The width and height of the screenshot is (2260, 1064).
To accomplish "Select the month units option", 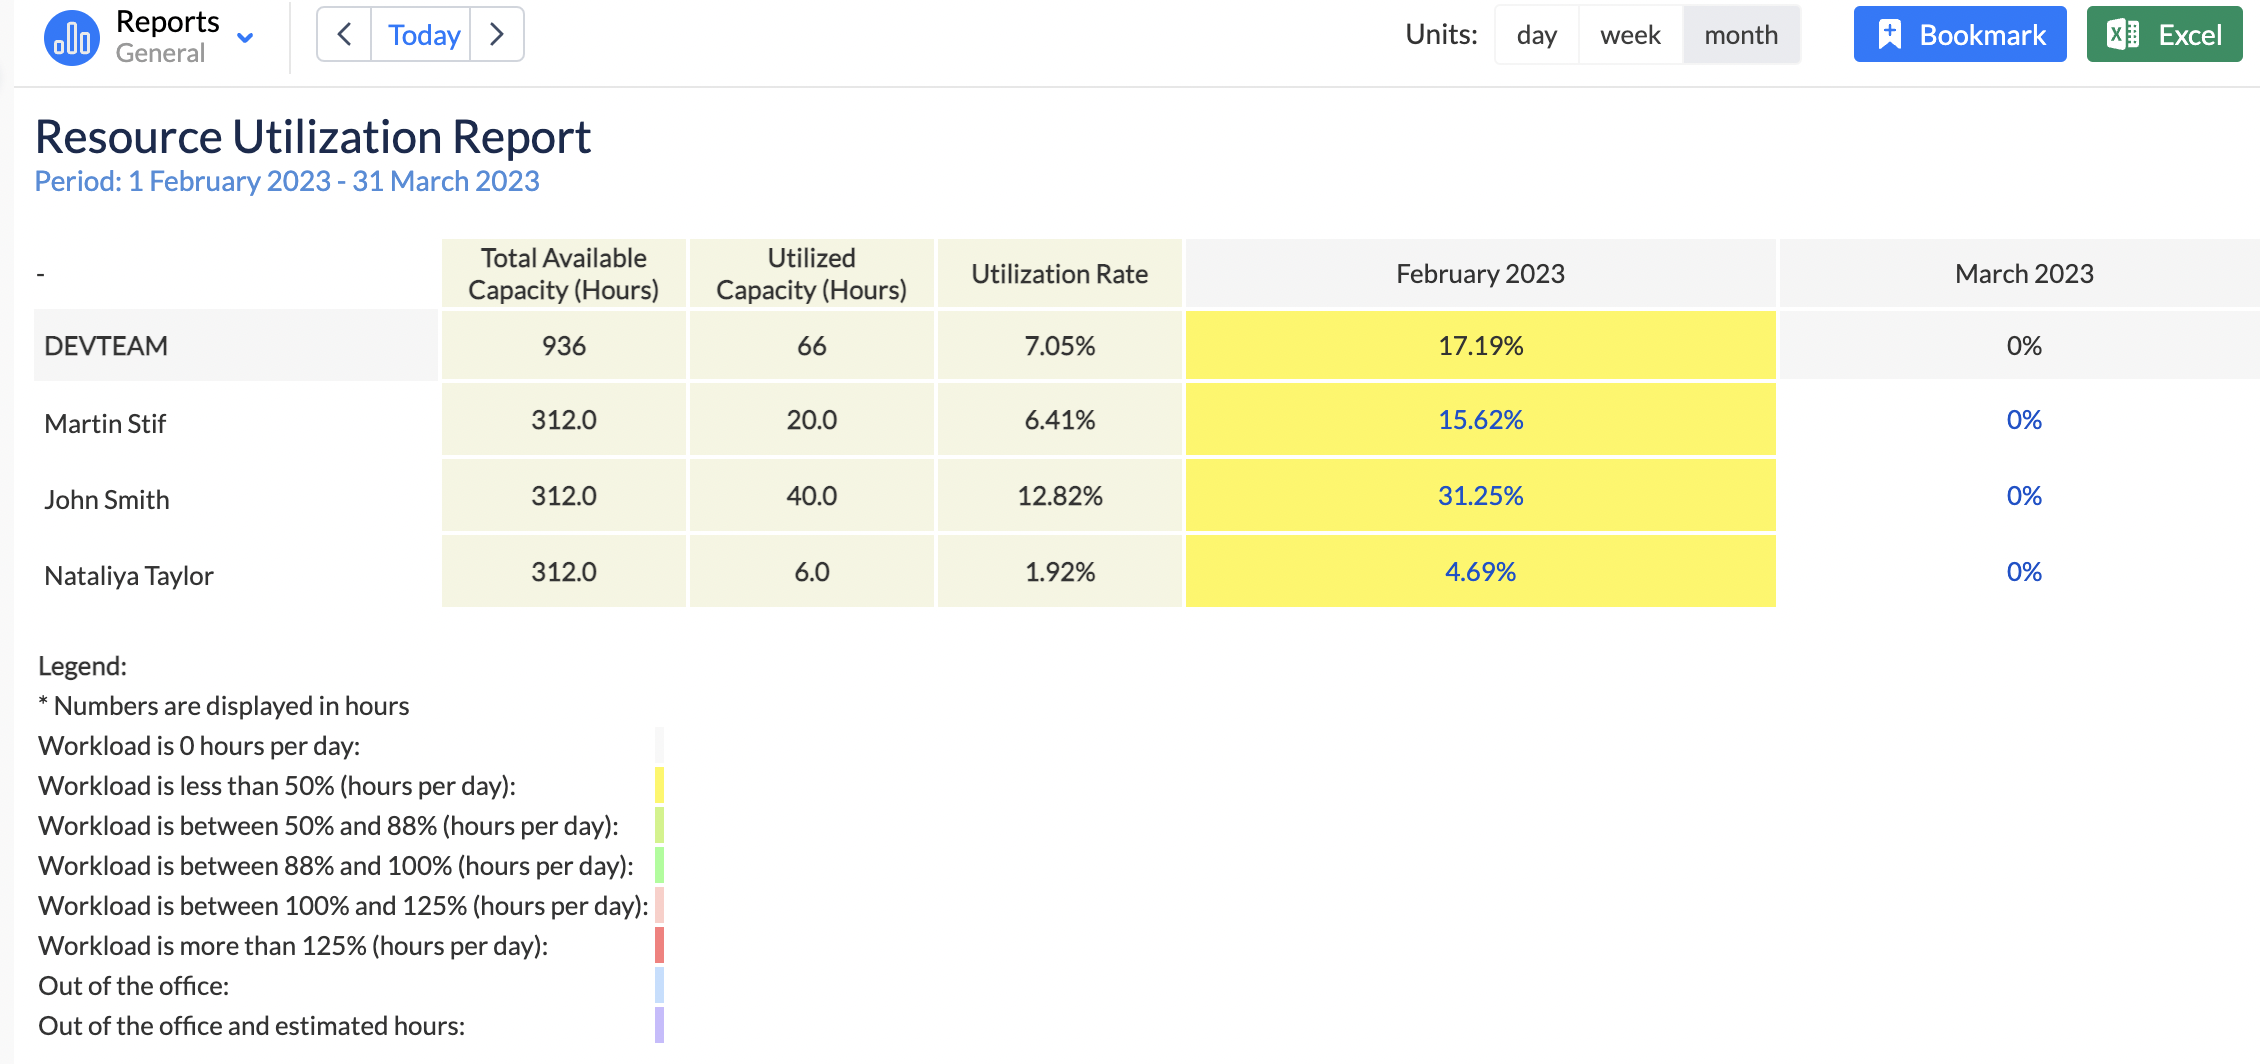I will click(x=1741, y=34).
